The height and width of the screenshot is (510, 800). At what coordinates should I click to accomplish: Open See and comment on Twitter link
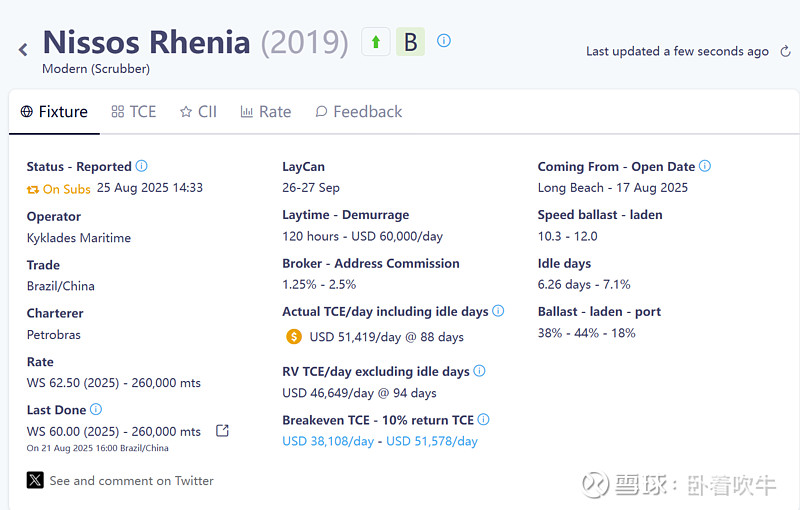pos(132,481)
